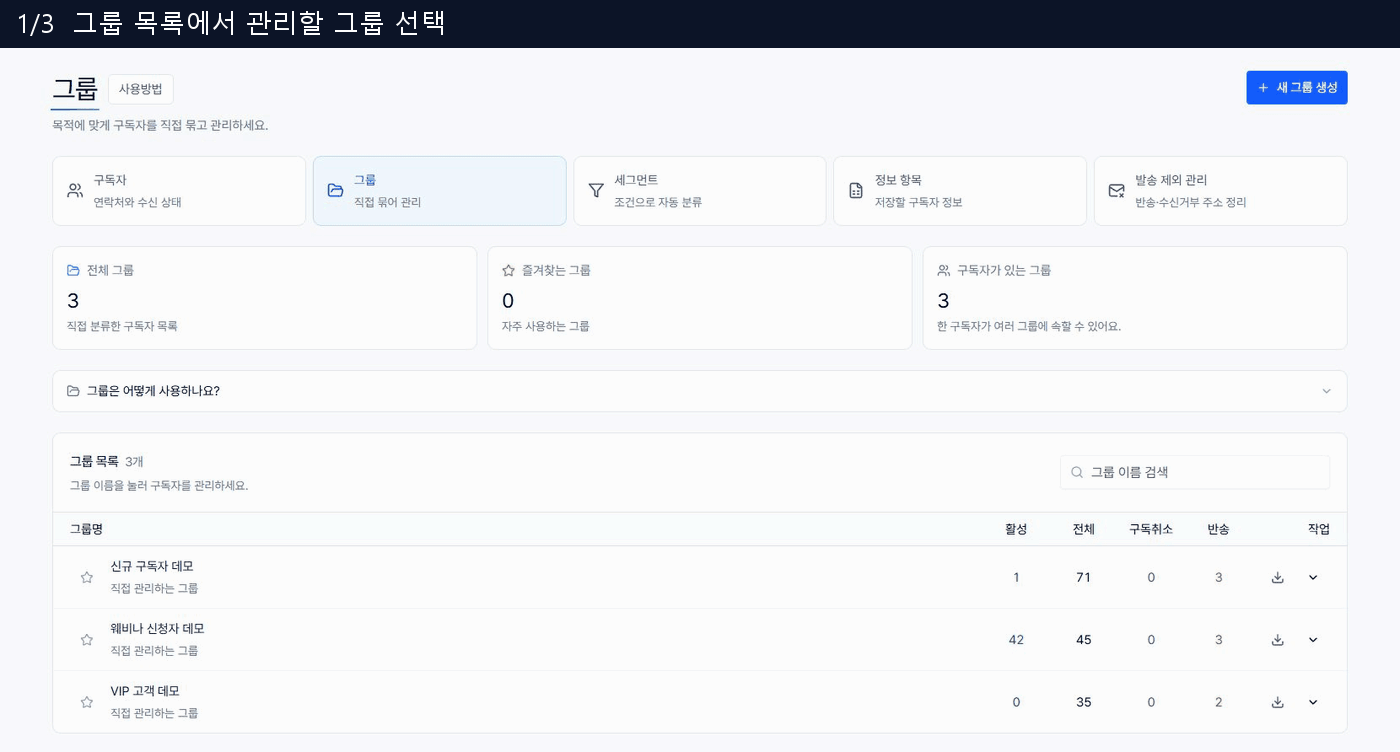Image resolution: width=1400 pixels, height=752 pixels.
Task: Select the 전체 그룹 summary card
Action: point(265,298)
